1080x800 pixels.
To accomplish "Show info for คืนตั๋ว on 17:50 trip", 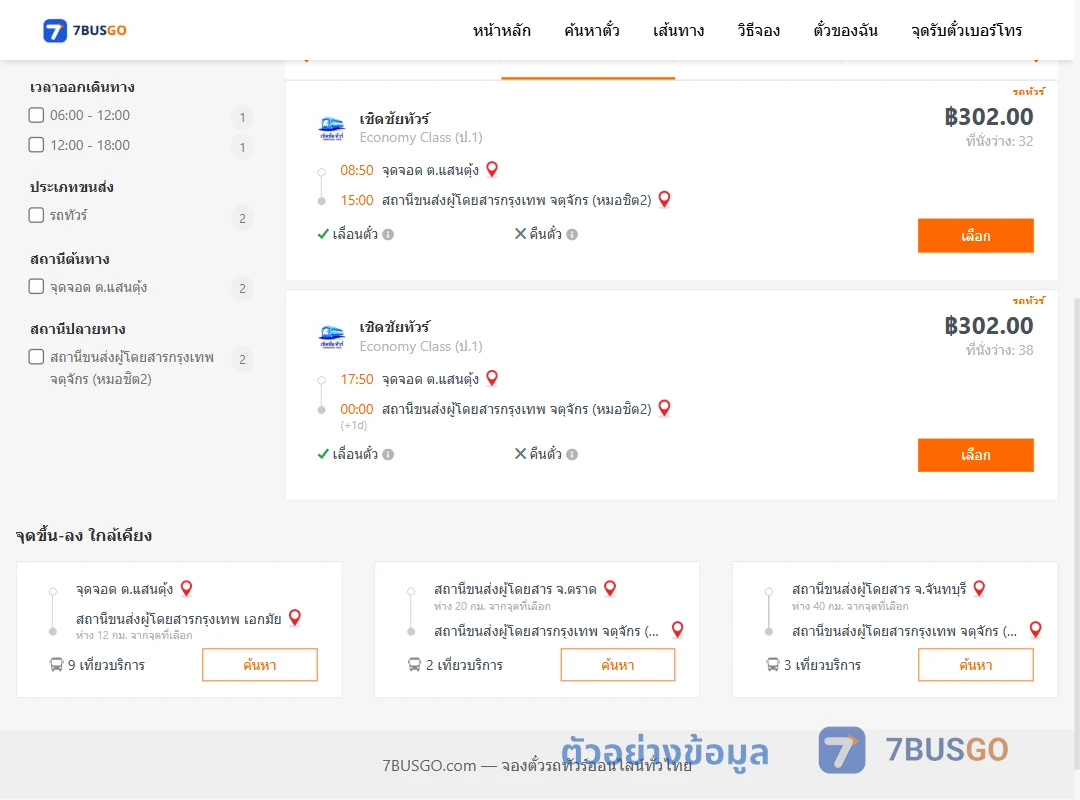I will pos(572,454).
